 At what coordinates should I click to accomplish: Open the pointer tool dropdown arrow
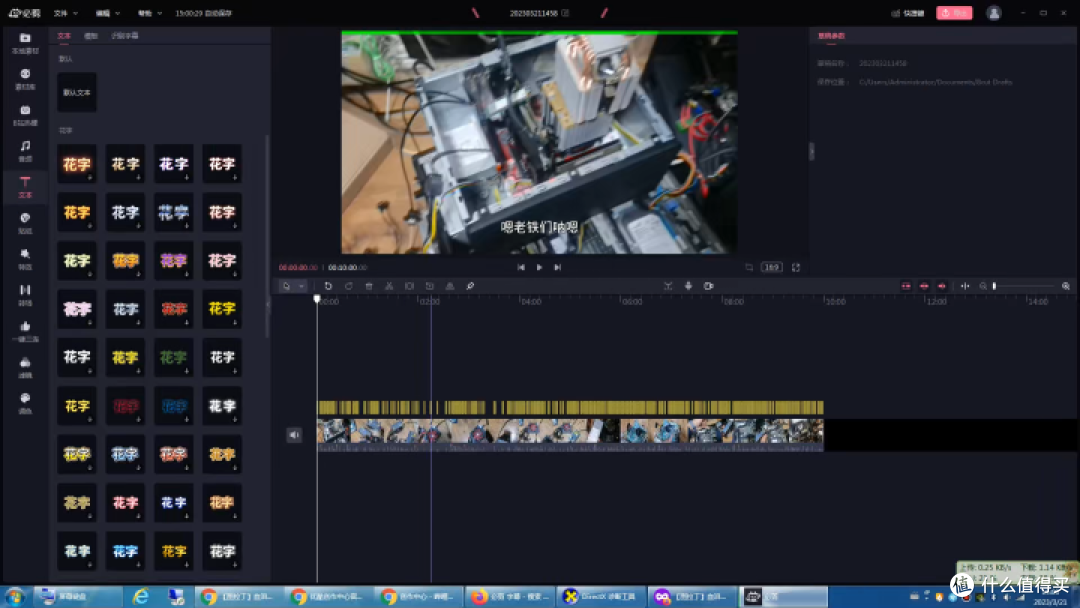pyautogui.click(x=301, y=286)
